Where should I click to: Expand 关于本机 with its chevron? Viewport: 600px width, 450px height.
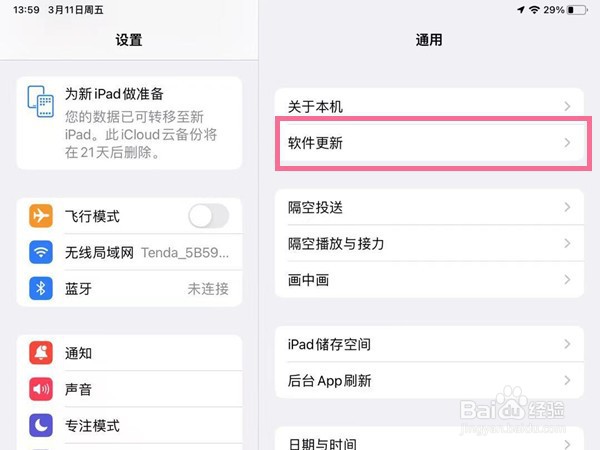tap(567, 106)
